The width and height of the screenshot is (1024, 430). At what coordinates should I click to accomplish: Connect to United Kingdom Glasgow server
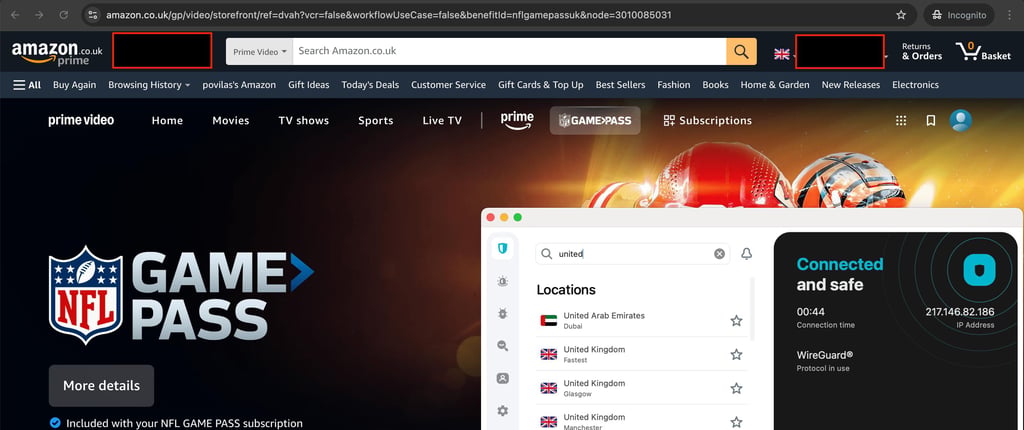[641, 388]
